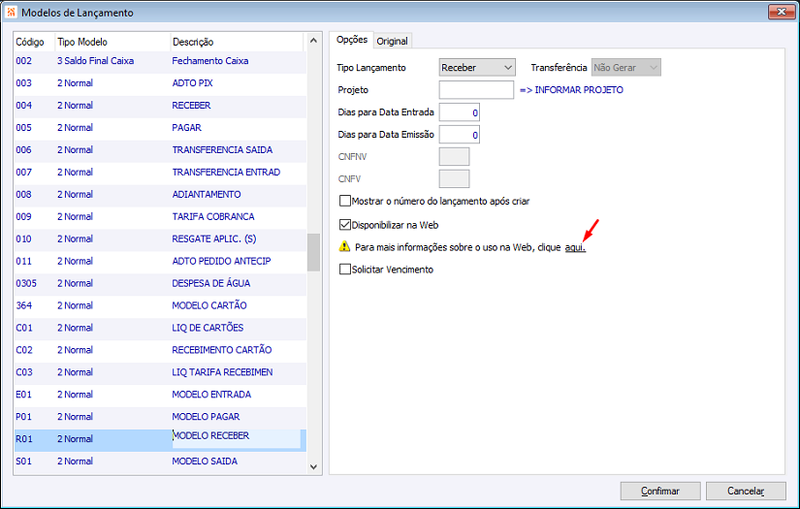Open the 'aqui' web info link
Image resolution: width=800 pixels, height=509 pixels.
point(575,247)
